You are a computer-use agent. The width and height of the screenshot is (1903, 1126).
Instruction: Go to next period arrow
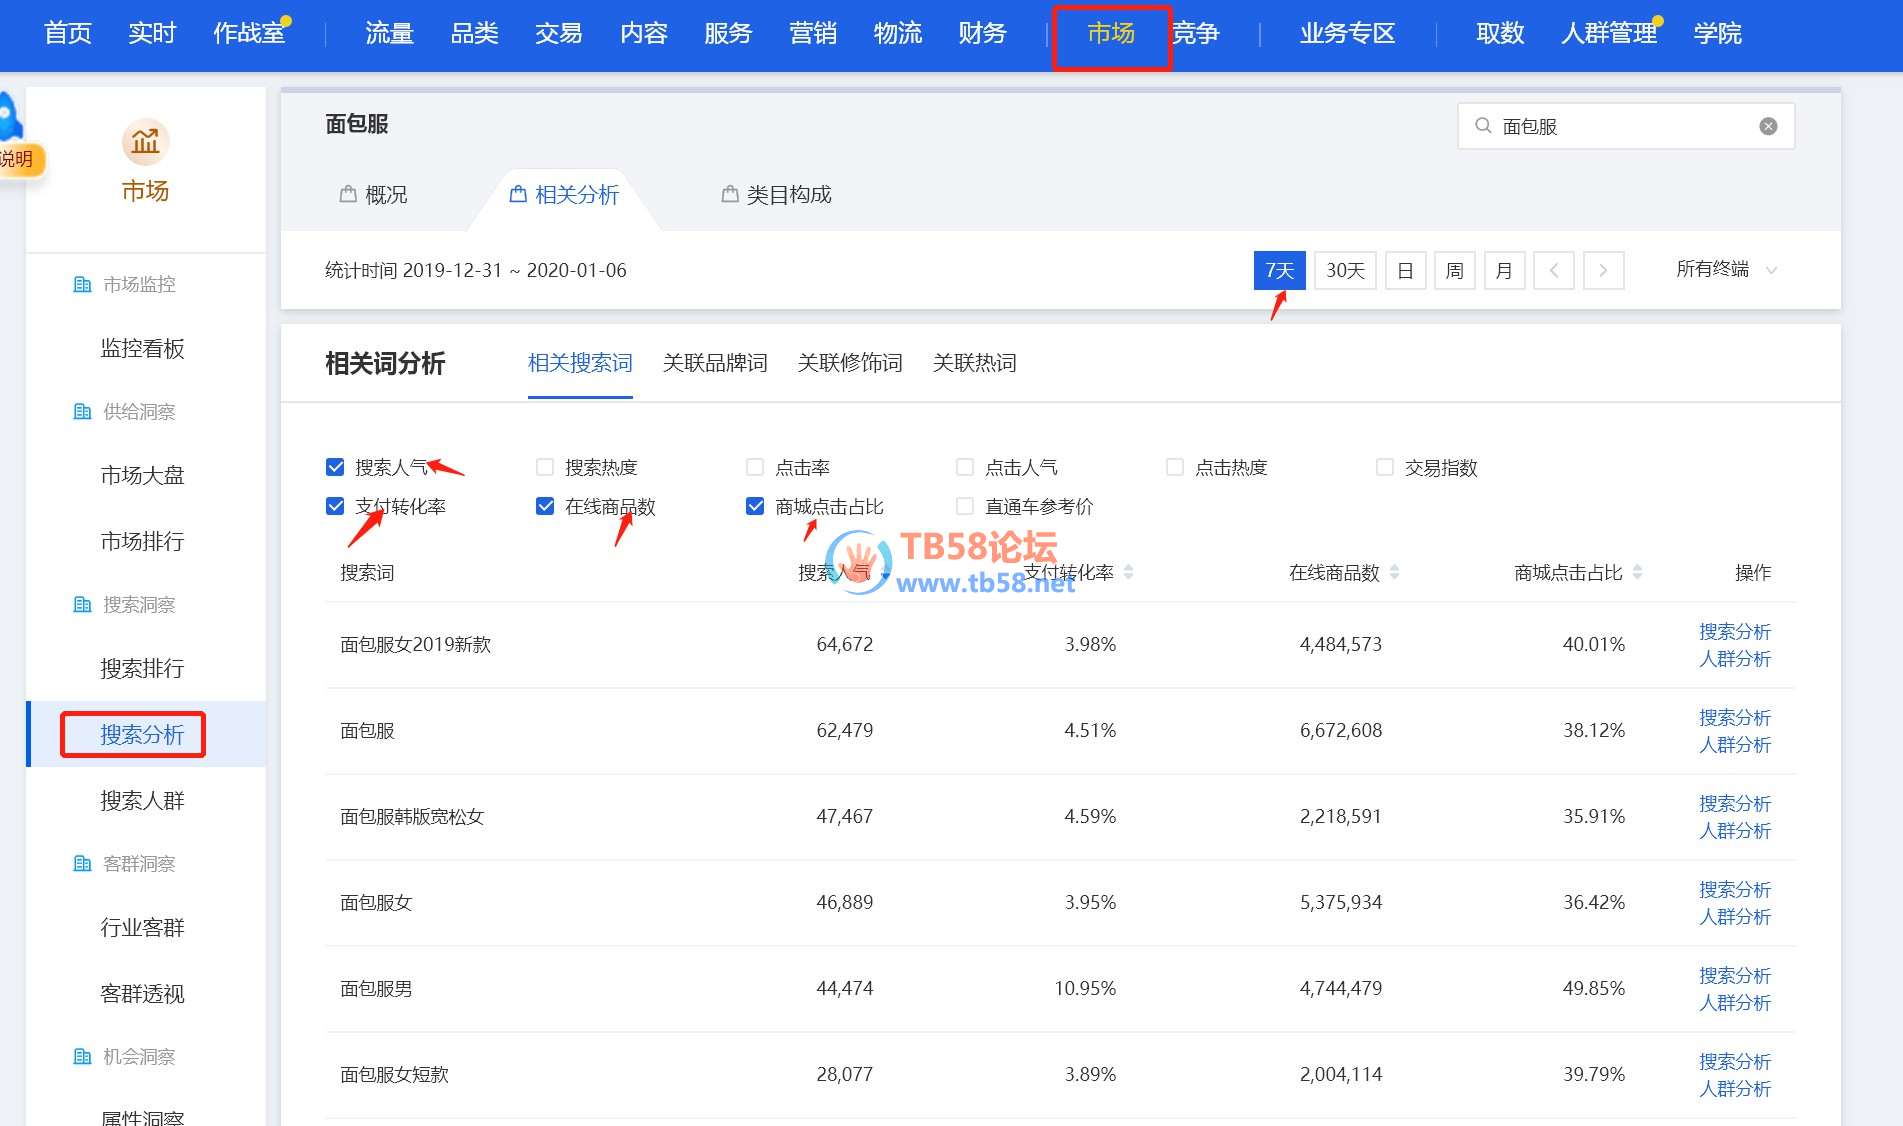coord(1603,270)
